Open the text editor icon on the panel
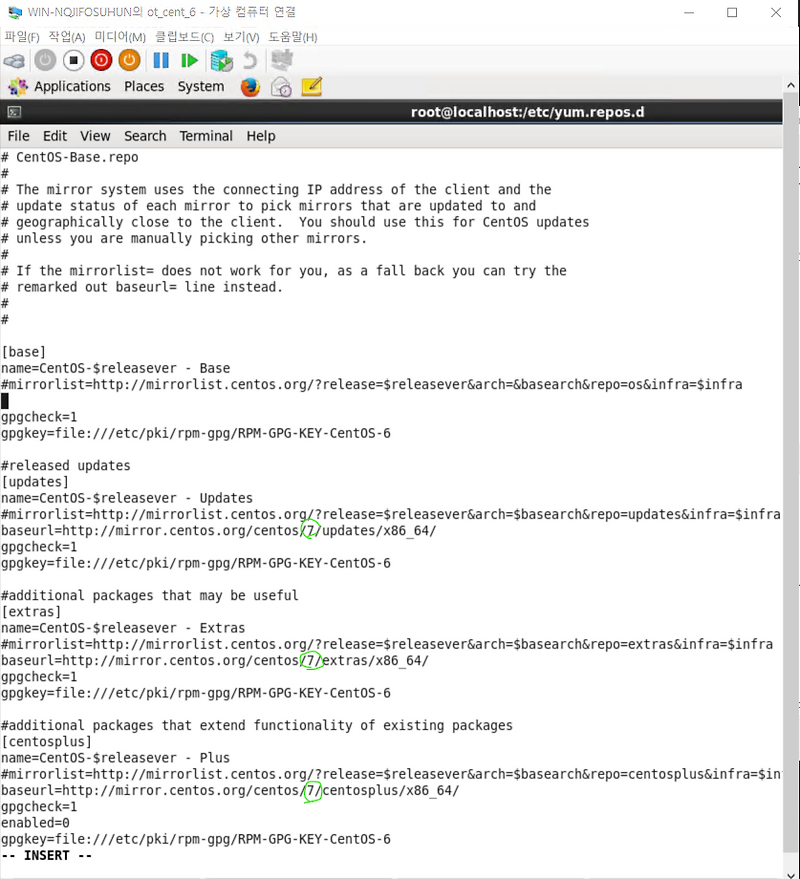 click(311, 87)
